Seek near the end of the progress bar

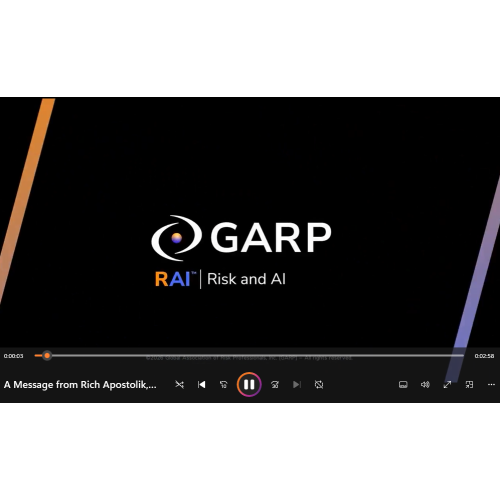click(457, 356)
